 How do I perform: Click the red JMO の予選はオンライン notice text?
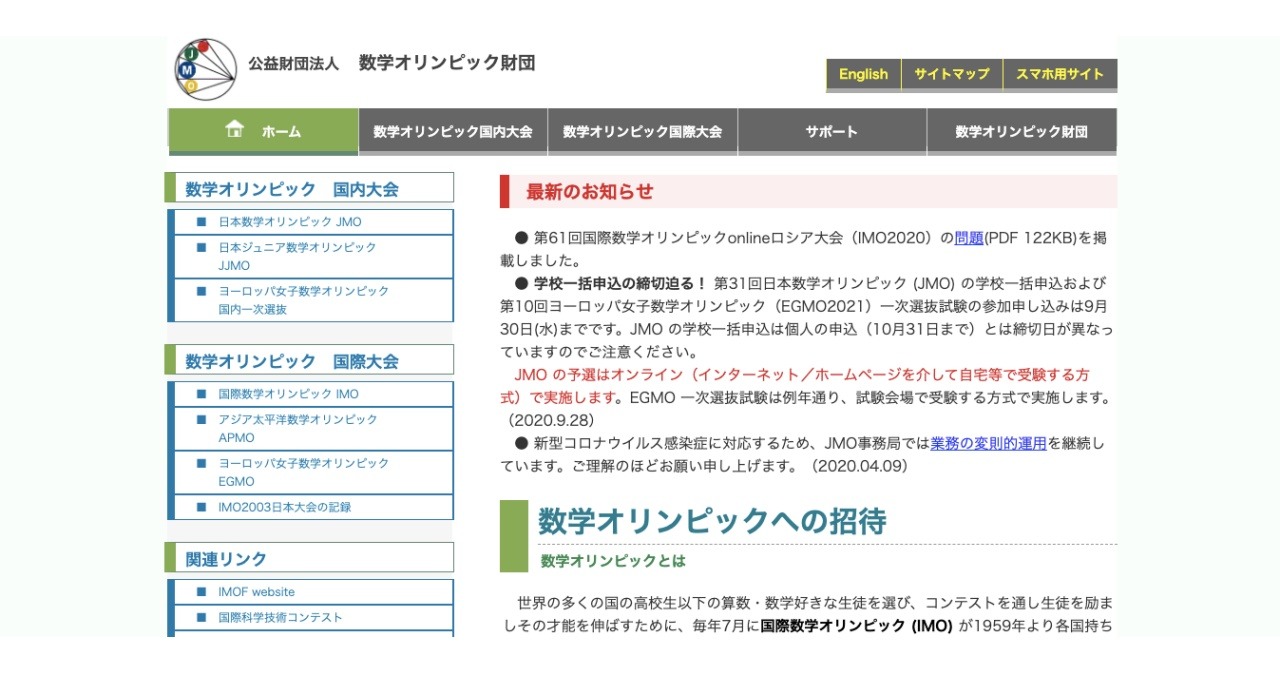(797, 386)
